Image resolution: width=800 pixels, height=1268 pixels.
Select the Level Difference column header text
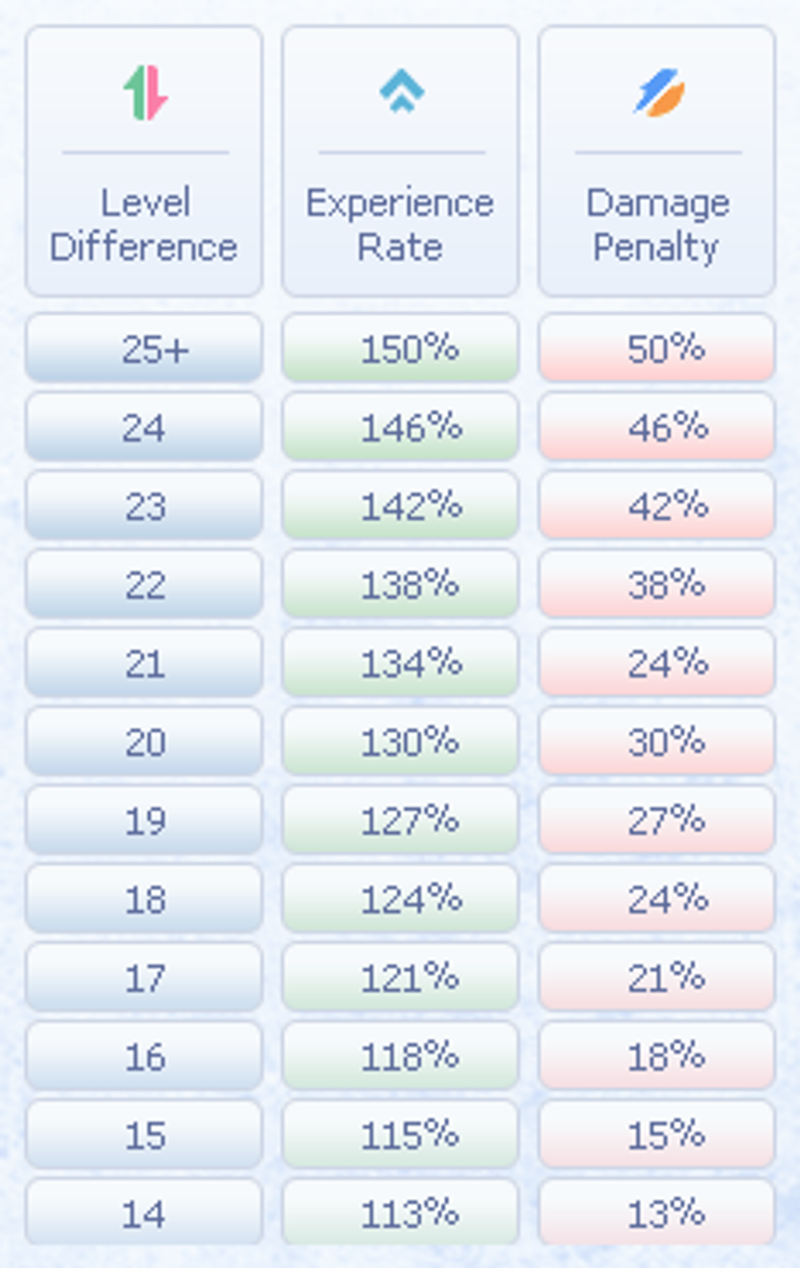click(x=144, y=225)
